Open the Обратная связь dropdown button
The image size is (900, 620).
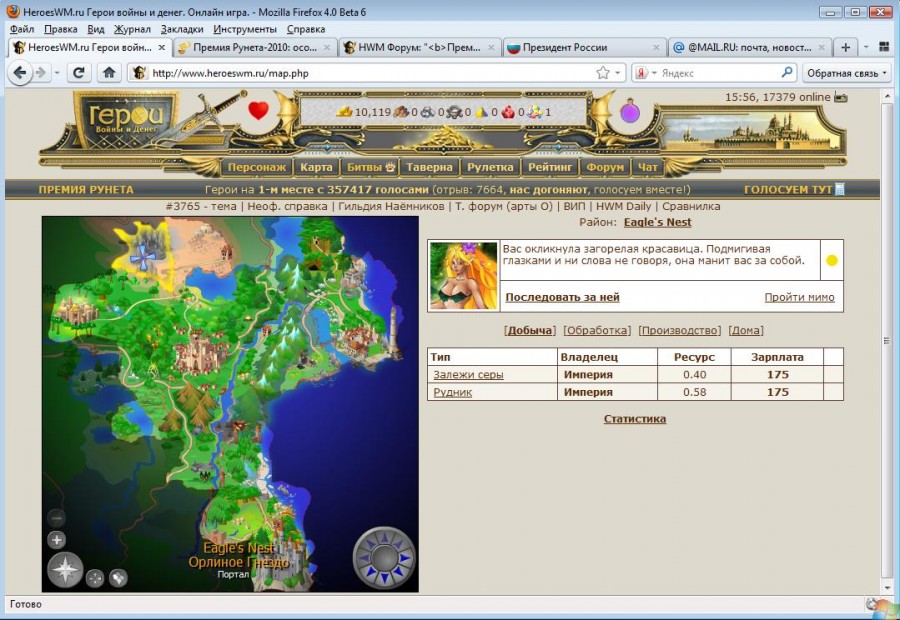(847, 73)
